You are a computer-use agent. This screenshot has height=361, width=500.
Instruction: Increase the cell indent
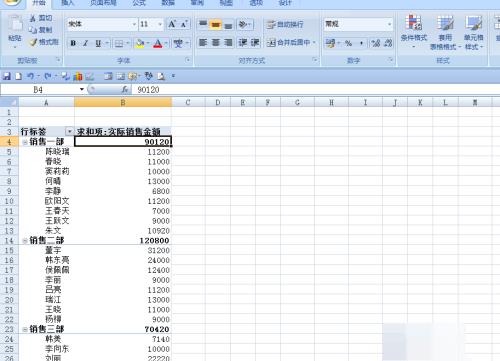pyautogui.click(x=255, y=43)
